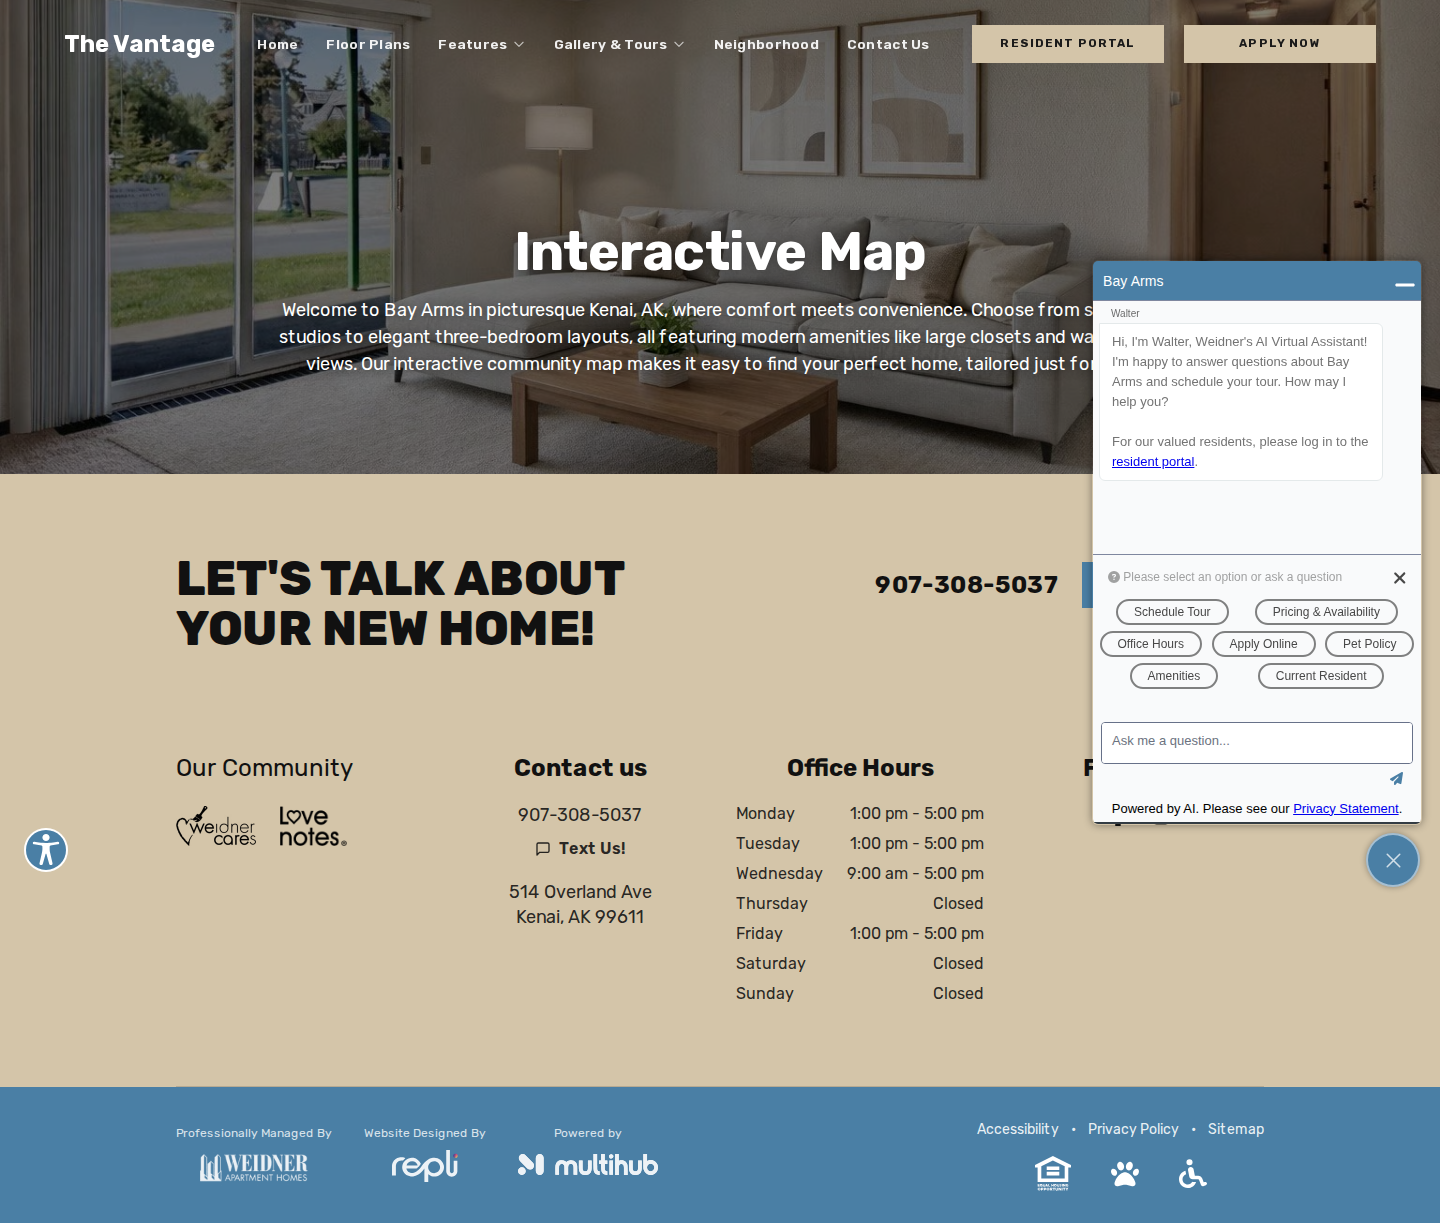Select the Schedule Tour chat option
The image size is (1440, 1223).
click(1172, 612)
